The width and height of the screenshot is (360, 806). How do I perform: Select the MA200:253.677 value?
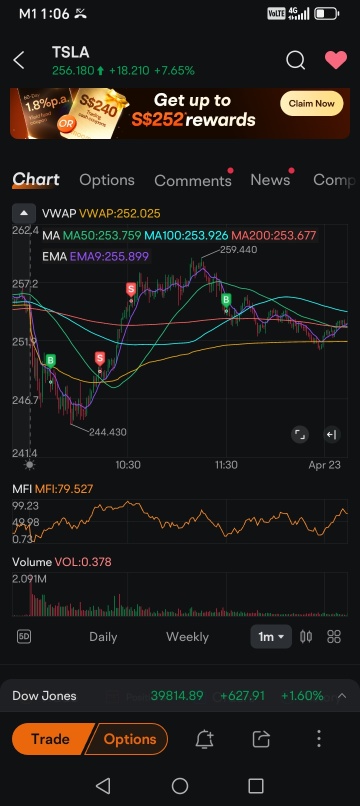point(274,236)
